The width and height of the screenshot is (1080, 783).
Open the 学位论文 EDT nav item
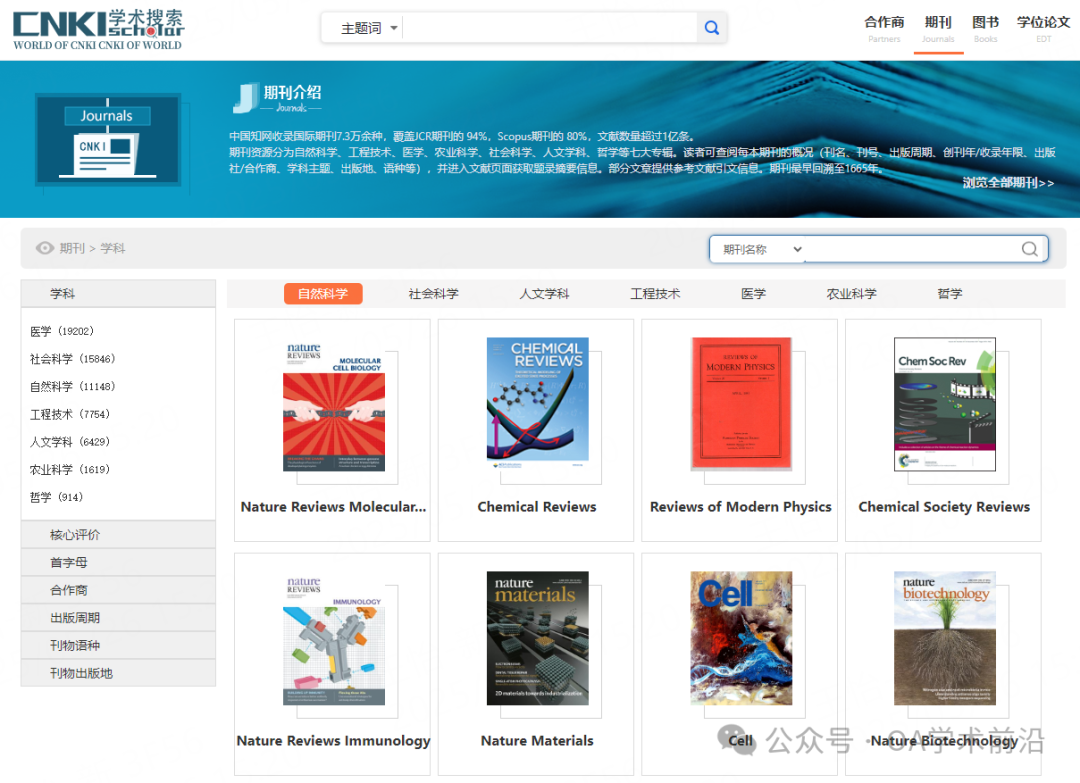pyautogui.click(x=1043, y=29)
